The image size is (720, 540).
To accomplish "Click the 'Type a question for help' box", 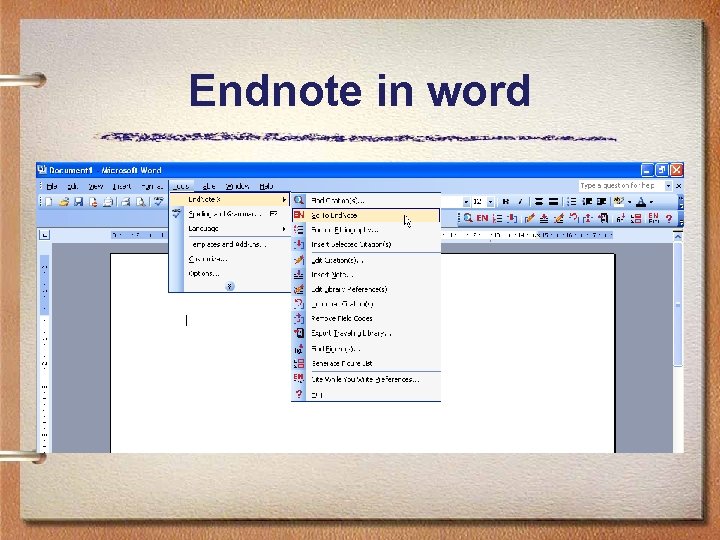I will pyautogui.click(x=621, y=186).
